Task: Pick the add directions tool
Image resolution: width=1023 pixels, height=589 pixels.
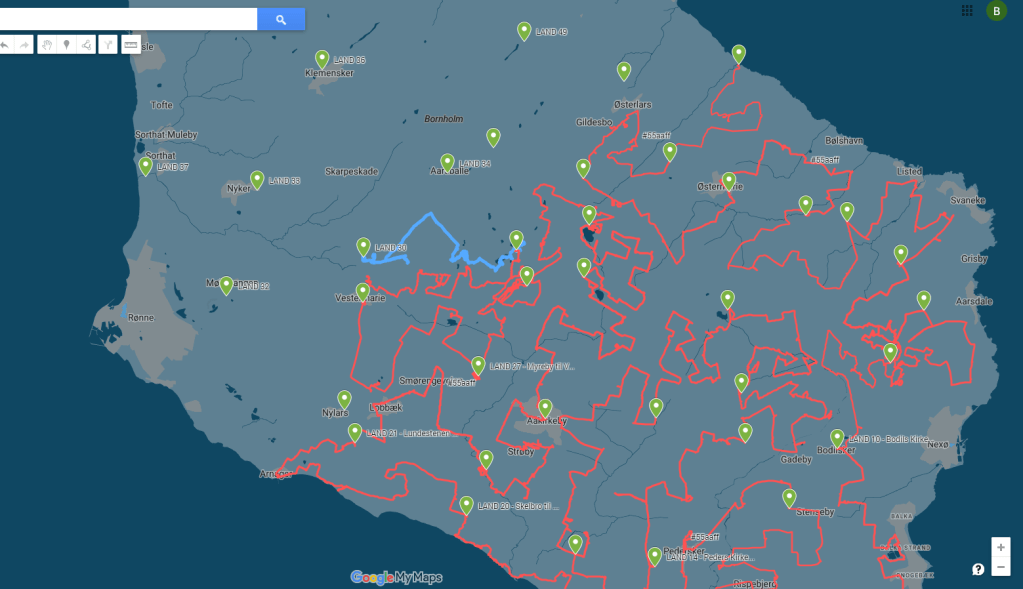Action: point(108,45)
